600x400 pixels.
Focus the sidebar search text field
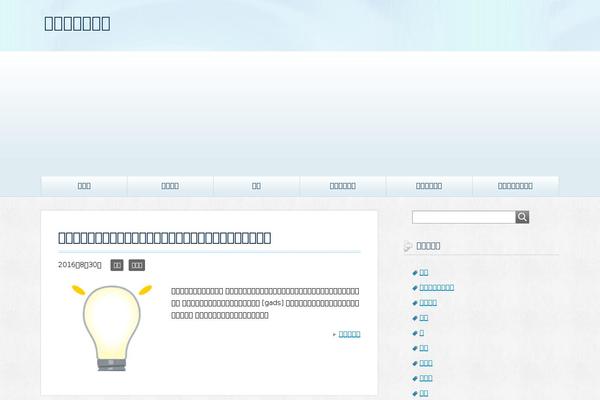(464, 217)
